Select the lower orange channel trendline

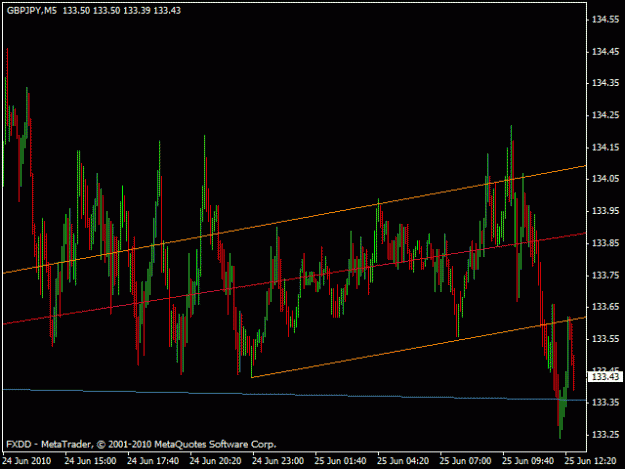(419, 346)
